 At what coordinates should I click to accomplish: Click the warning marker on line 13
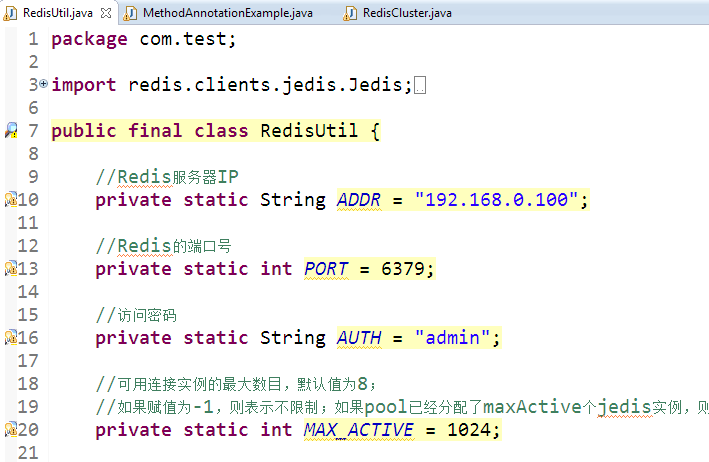tap(10, 269)
